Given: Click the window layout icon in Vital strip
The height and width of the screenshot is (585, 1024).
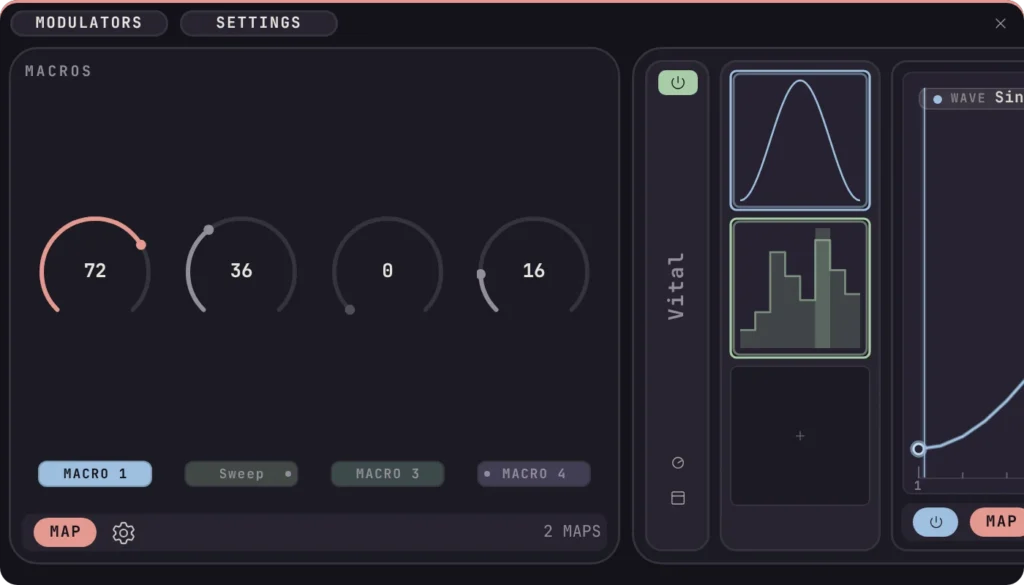Looking at the screenshot, I should click(678, 498).
